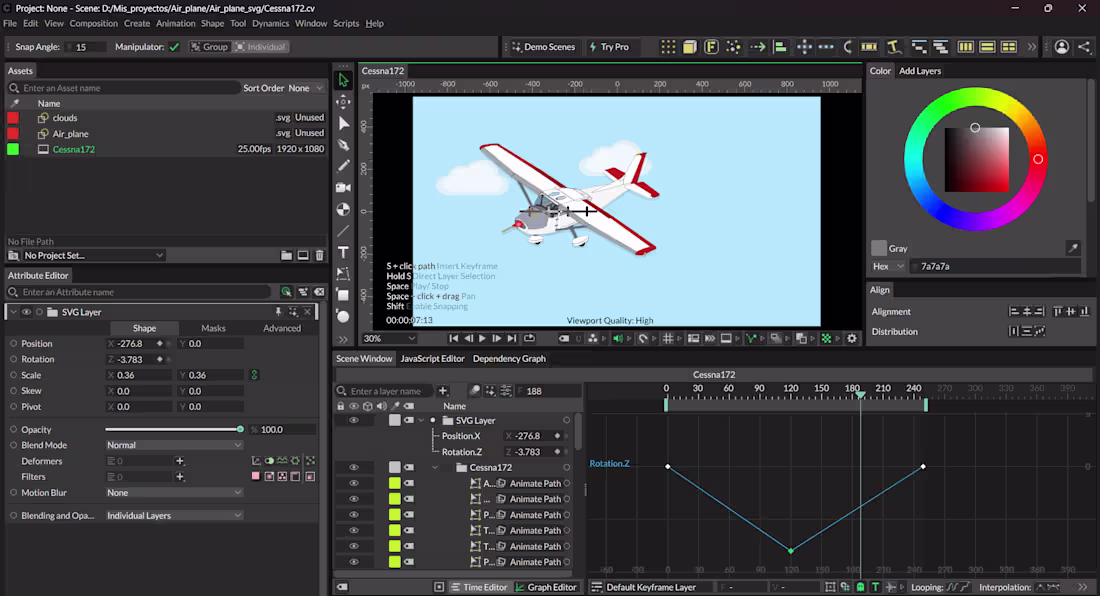Image resolution: width=1100 pixels, height=596 pixels.
Task: Select the Line tool
Action: pyautogui.click(x=343, y=231)
